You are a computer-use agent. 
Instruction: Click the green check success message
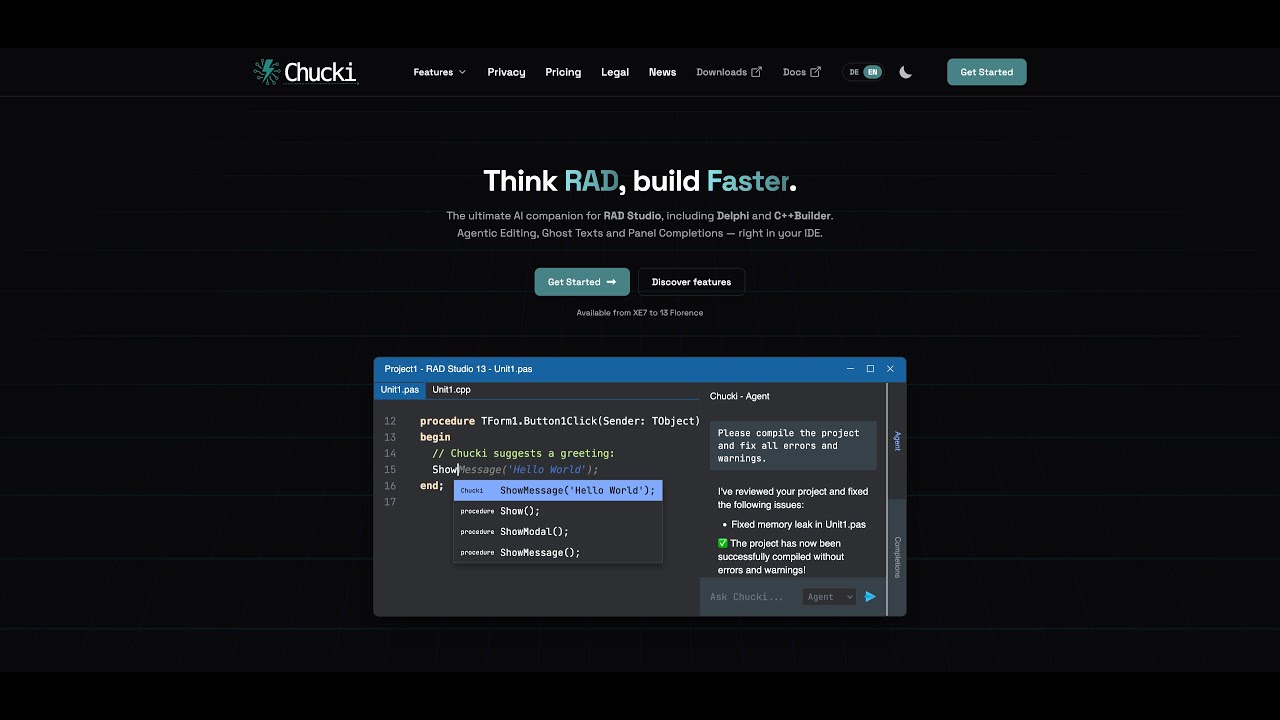point(782,557)
